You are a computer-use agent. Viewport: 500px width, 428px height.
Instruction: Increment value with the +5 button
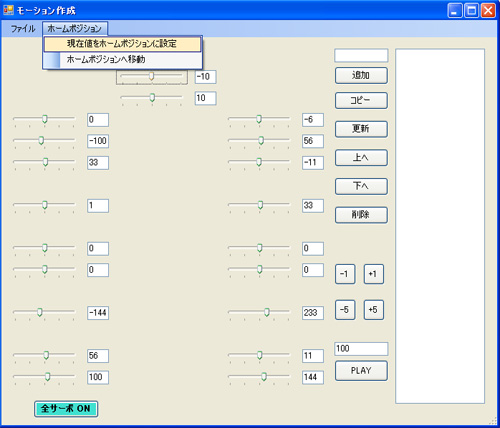click(373, 310)
